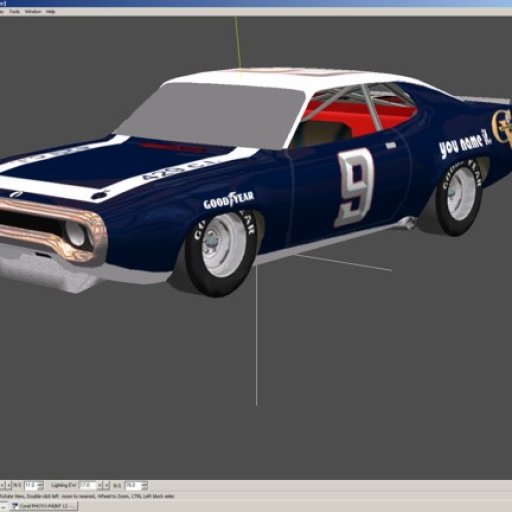512x512 pixels.
Task: Open the Help menu
Action: tap(51, 12)
